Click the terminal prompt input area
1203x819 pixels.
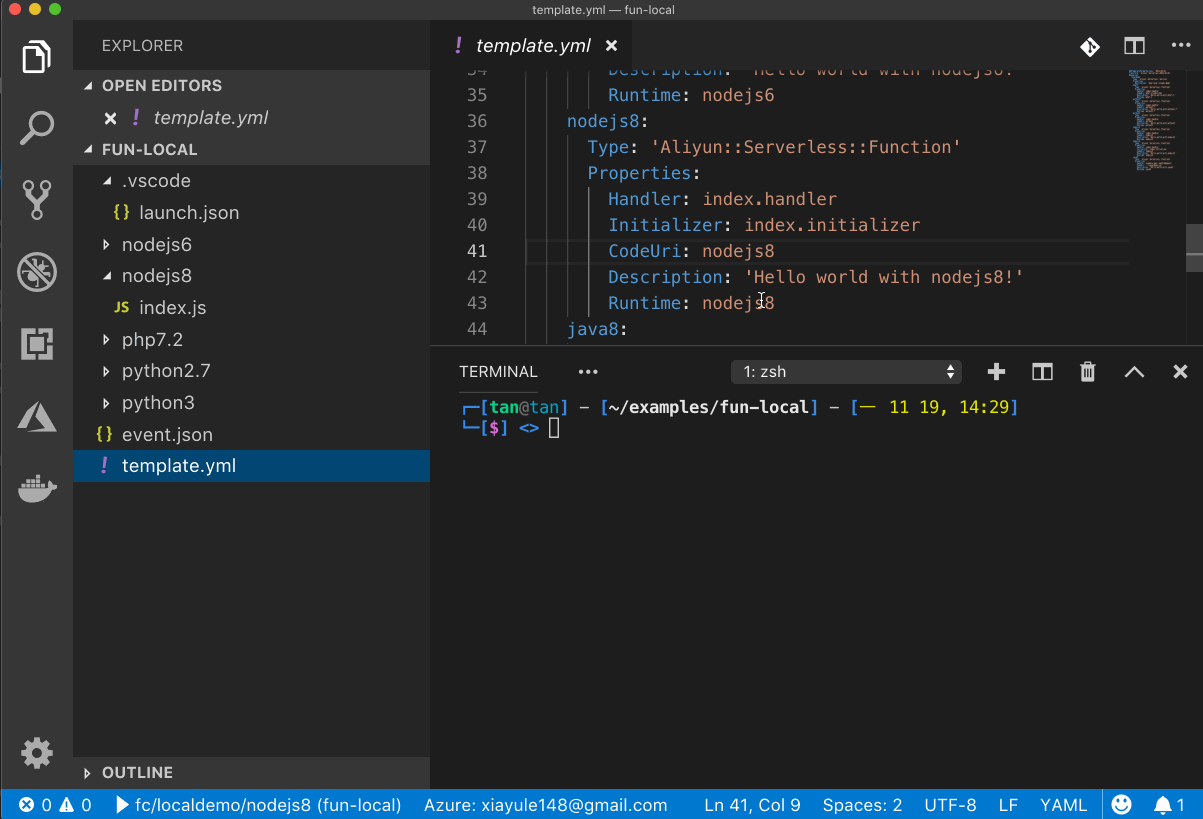click(554, 428)
